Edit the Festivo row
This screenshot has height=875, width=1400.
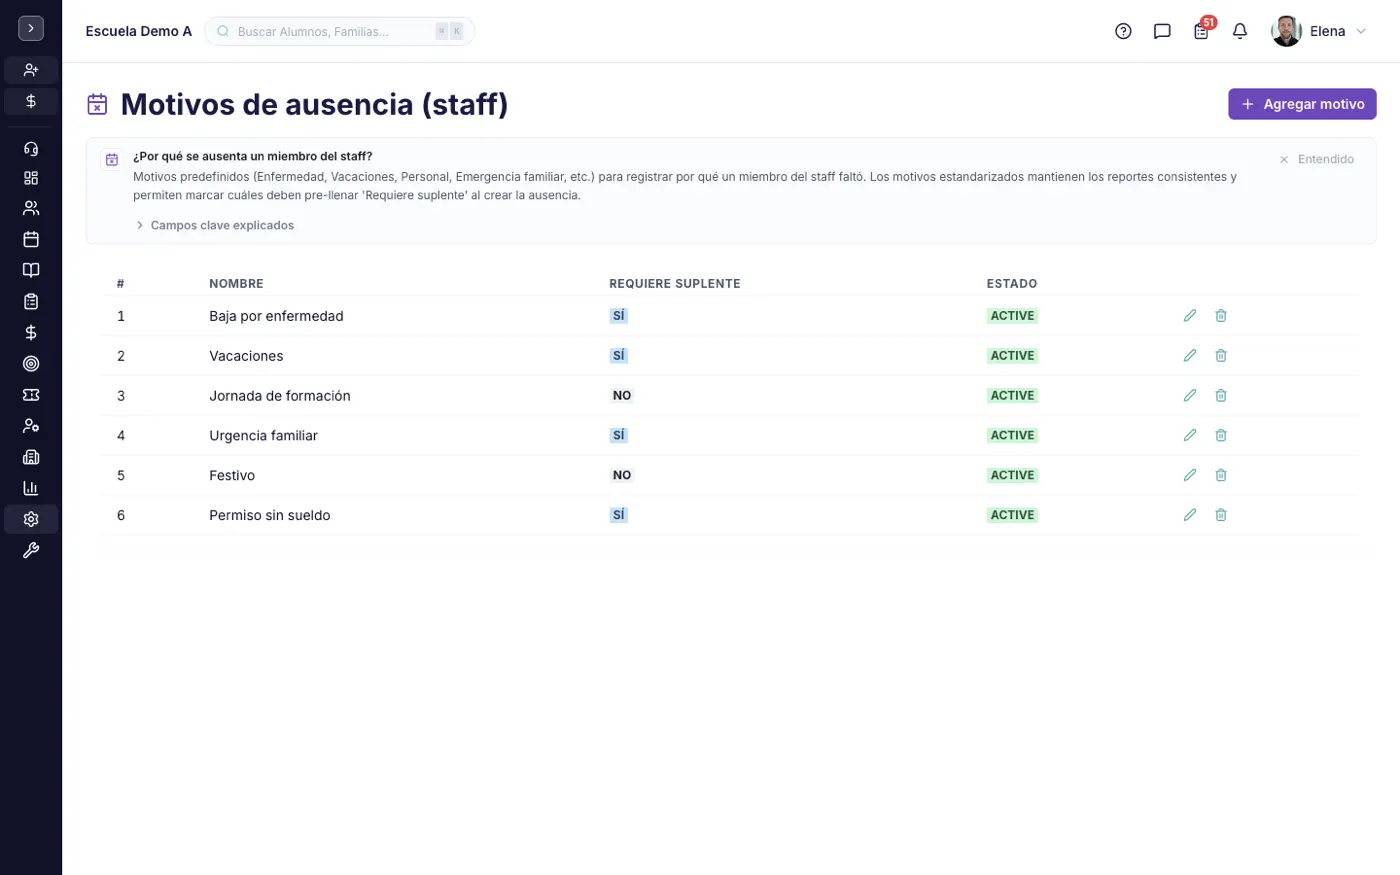pyautogui.click(x=1190, y=475)
